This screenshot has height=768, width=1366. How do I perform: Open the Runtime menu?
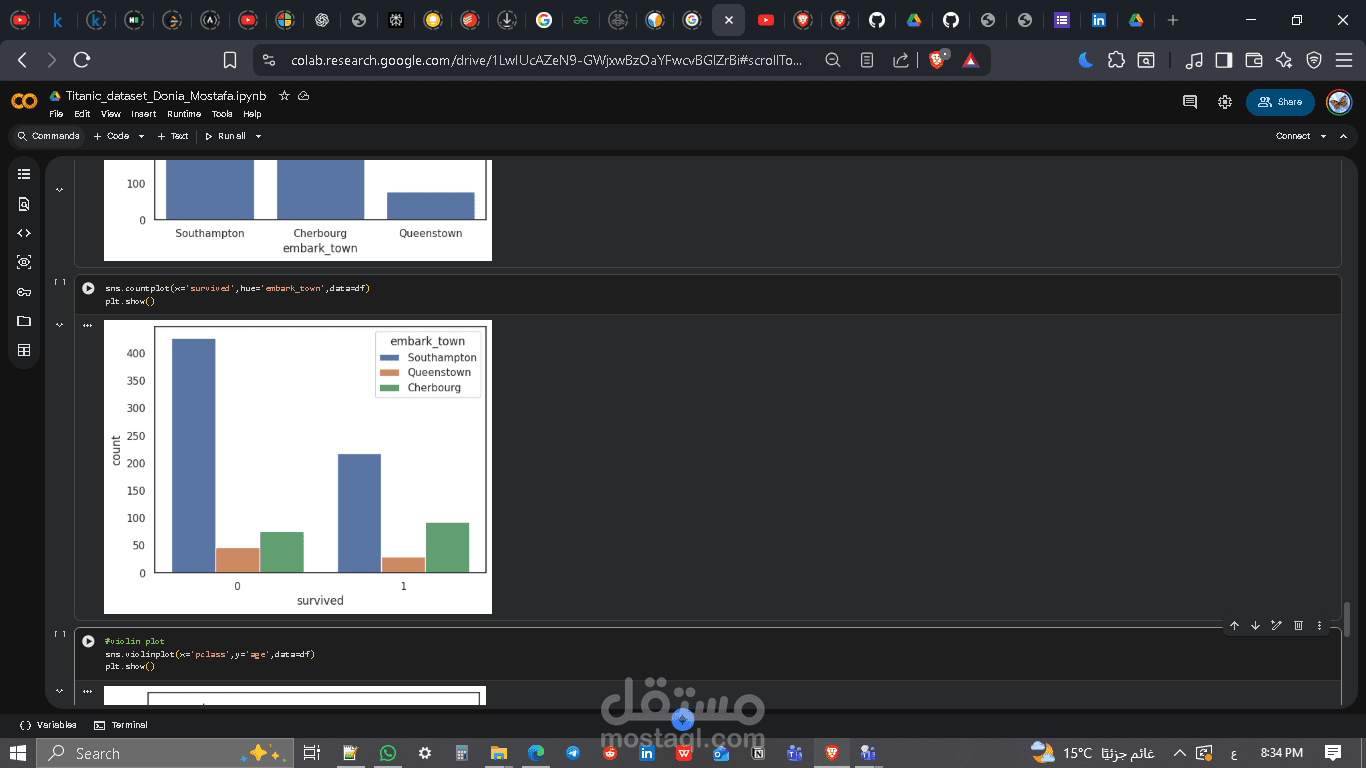click(x=184, y=114)
